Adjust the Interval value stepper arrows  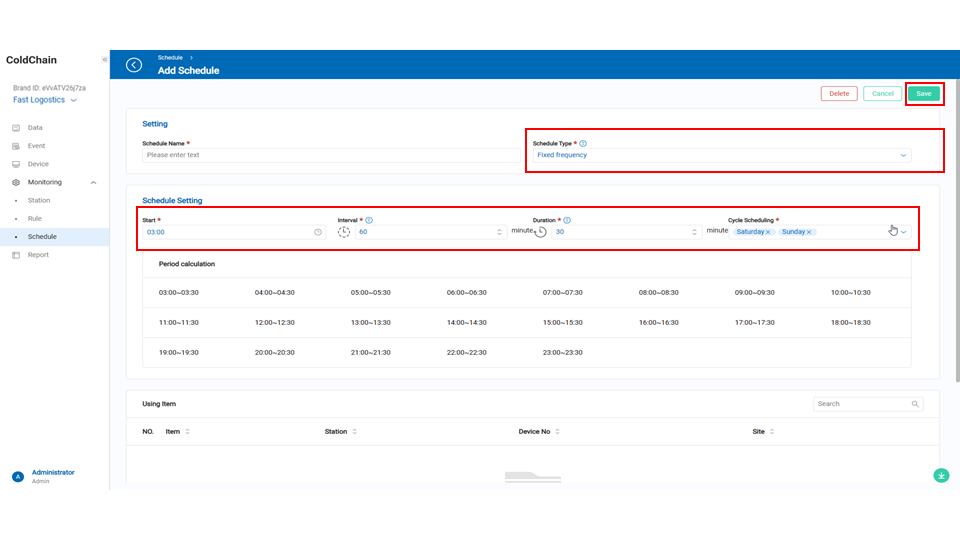pyautogui.click(x=499, y=232)
